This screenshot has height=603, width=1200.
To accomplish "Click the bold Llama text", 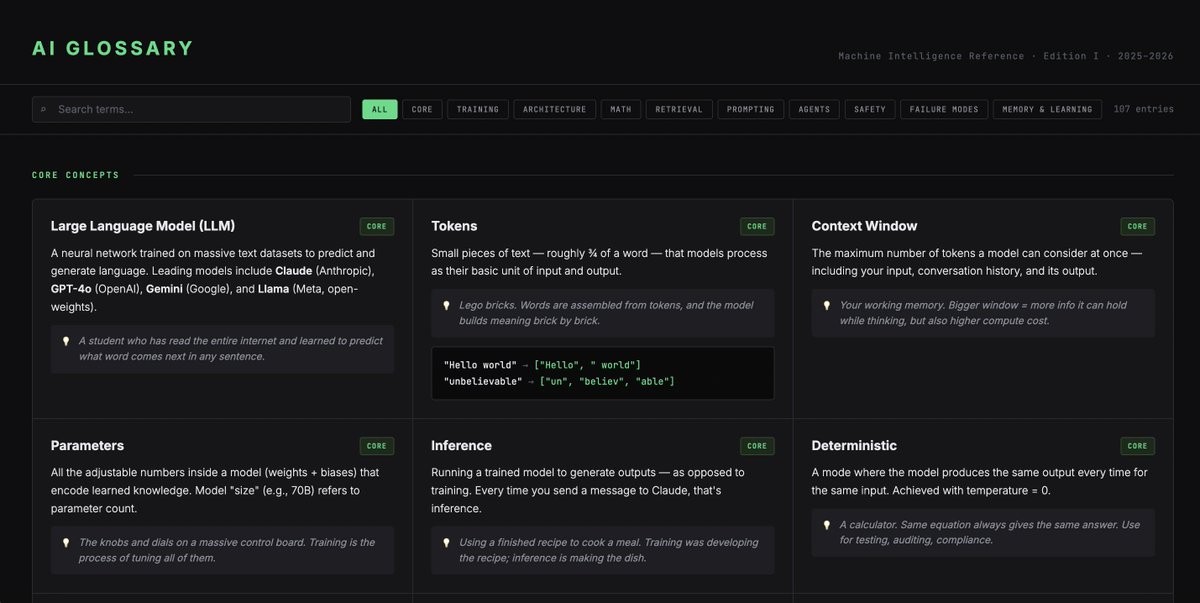I will [x=273, y=289].
